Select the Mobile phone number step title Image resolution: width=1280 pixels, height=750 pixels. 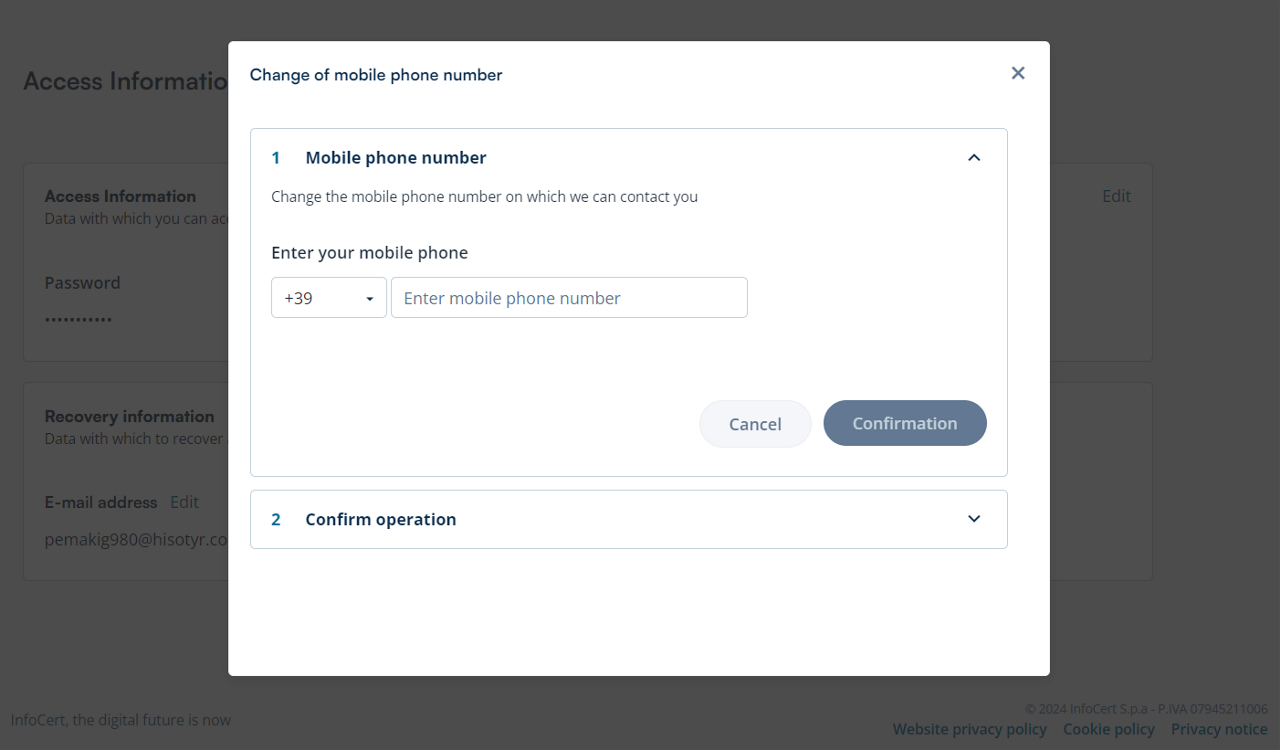[x=396, y=158]
